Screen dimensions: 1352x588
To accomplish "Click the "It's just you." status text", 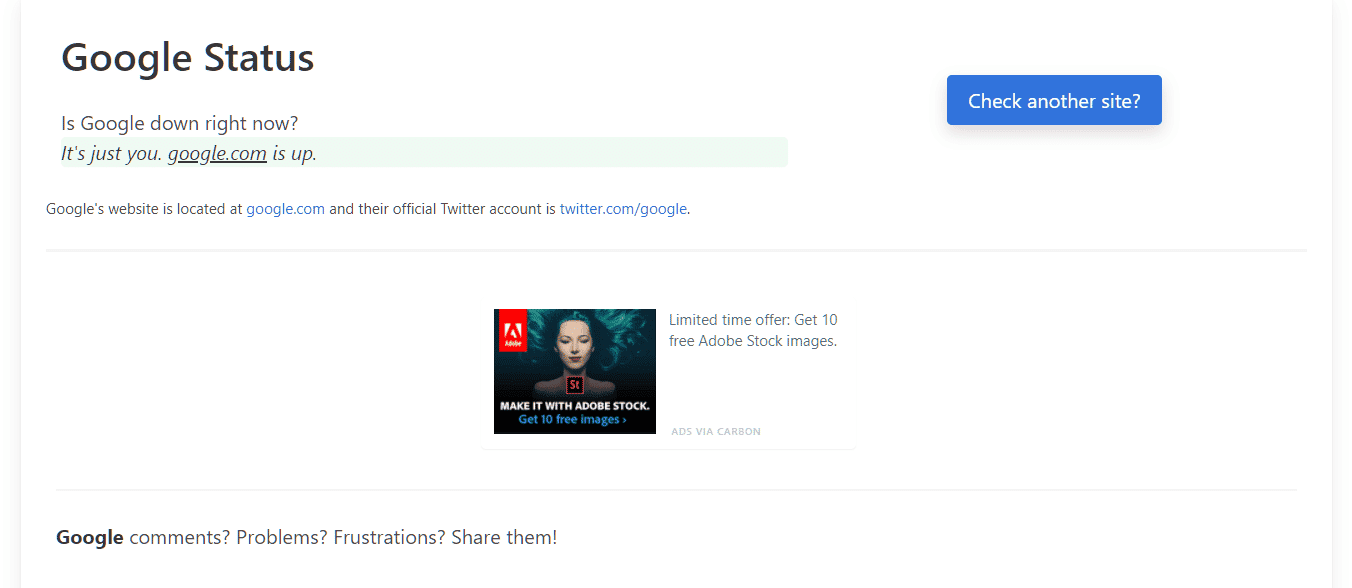I will click(111, 154).
